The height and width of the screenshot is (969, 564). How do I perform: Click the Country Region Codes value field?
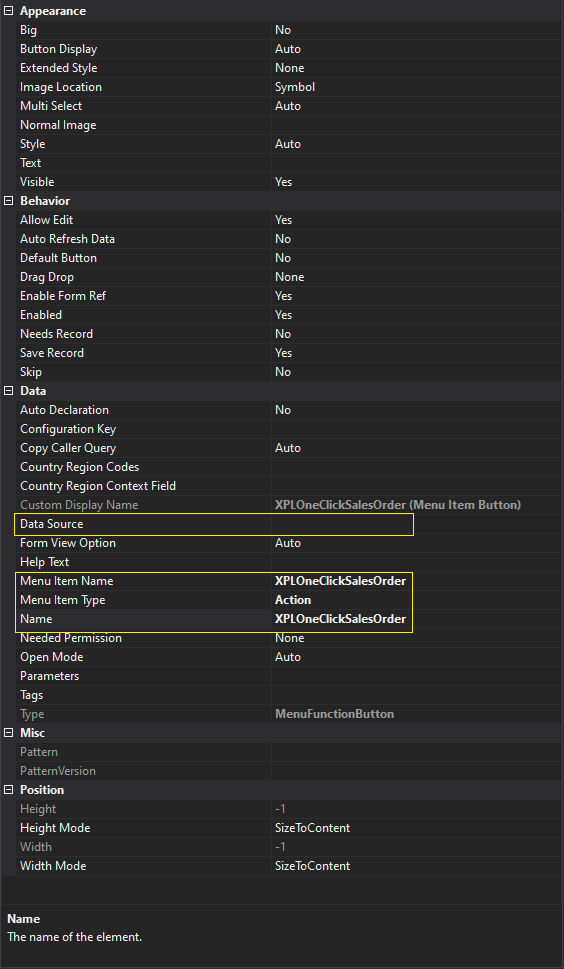point(417,467)
